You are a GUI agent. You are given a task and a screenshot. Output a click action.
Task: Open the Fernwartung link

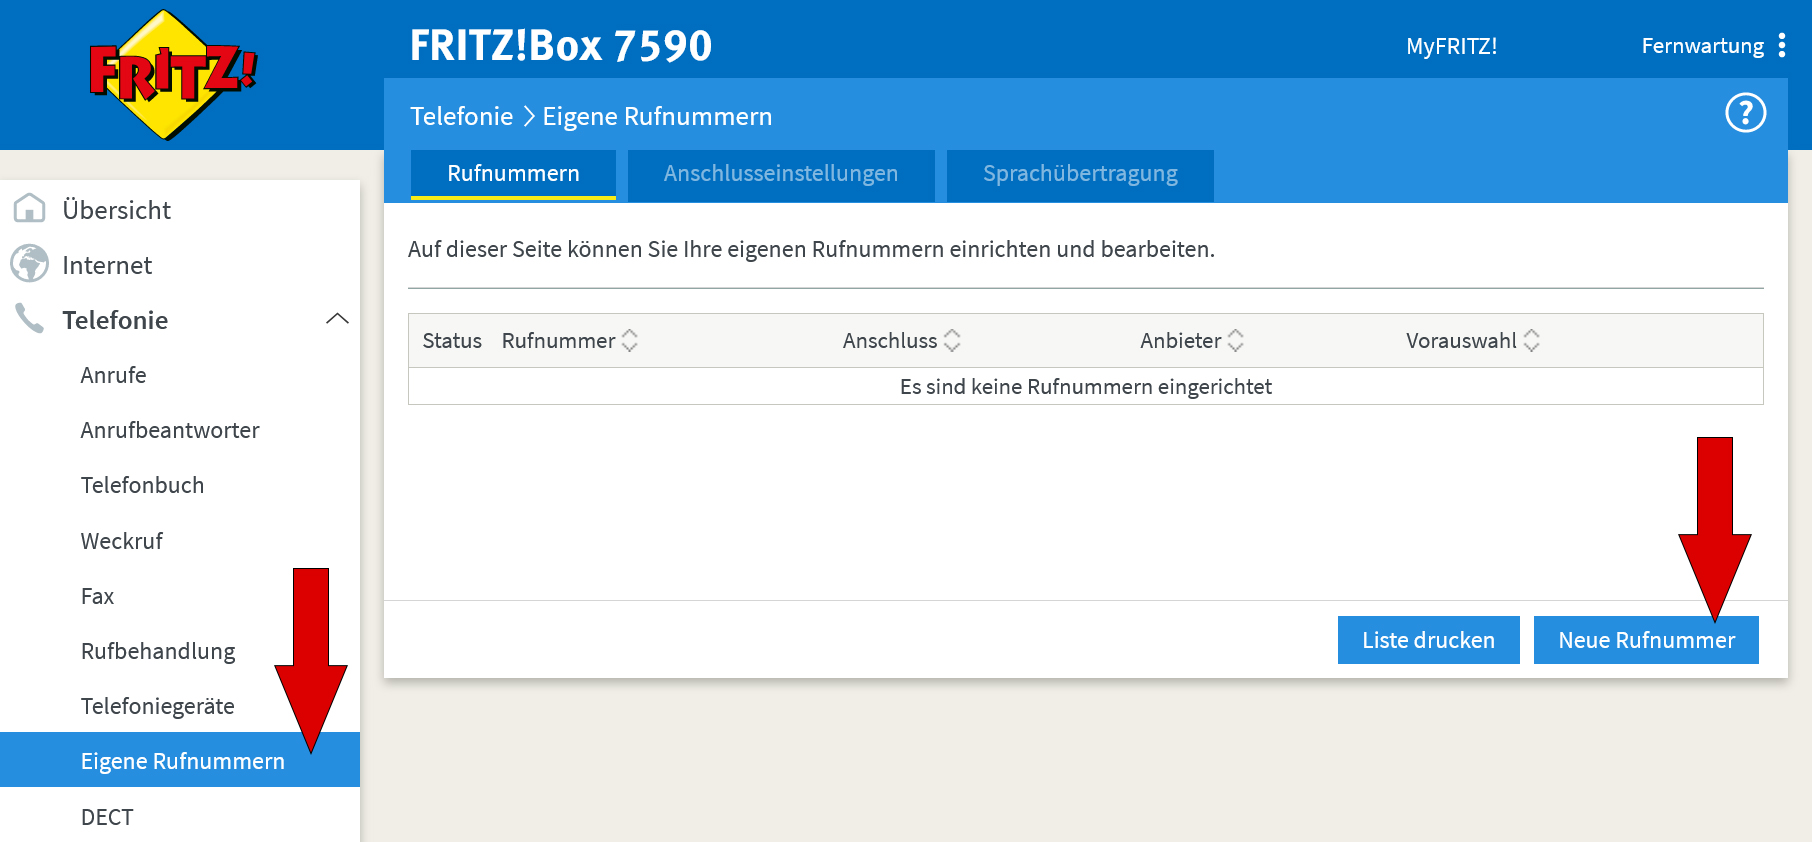point(1702,46)
